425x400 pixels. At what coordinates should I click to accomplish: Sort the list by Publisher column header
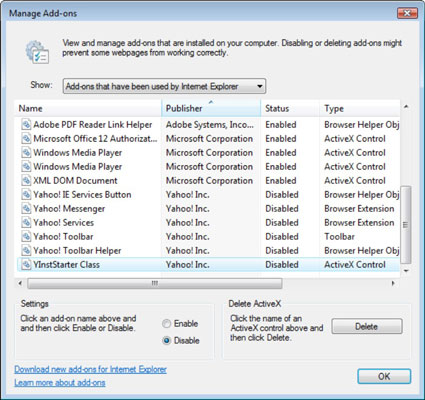[x=211, y=108]
